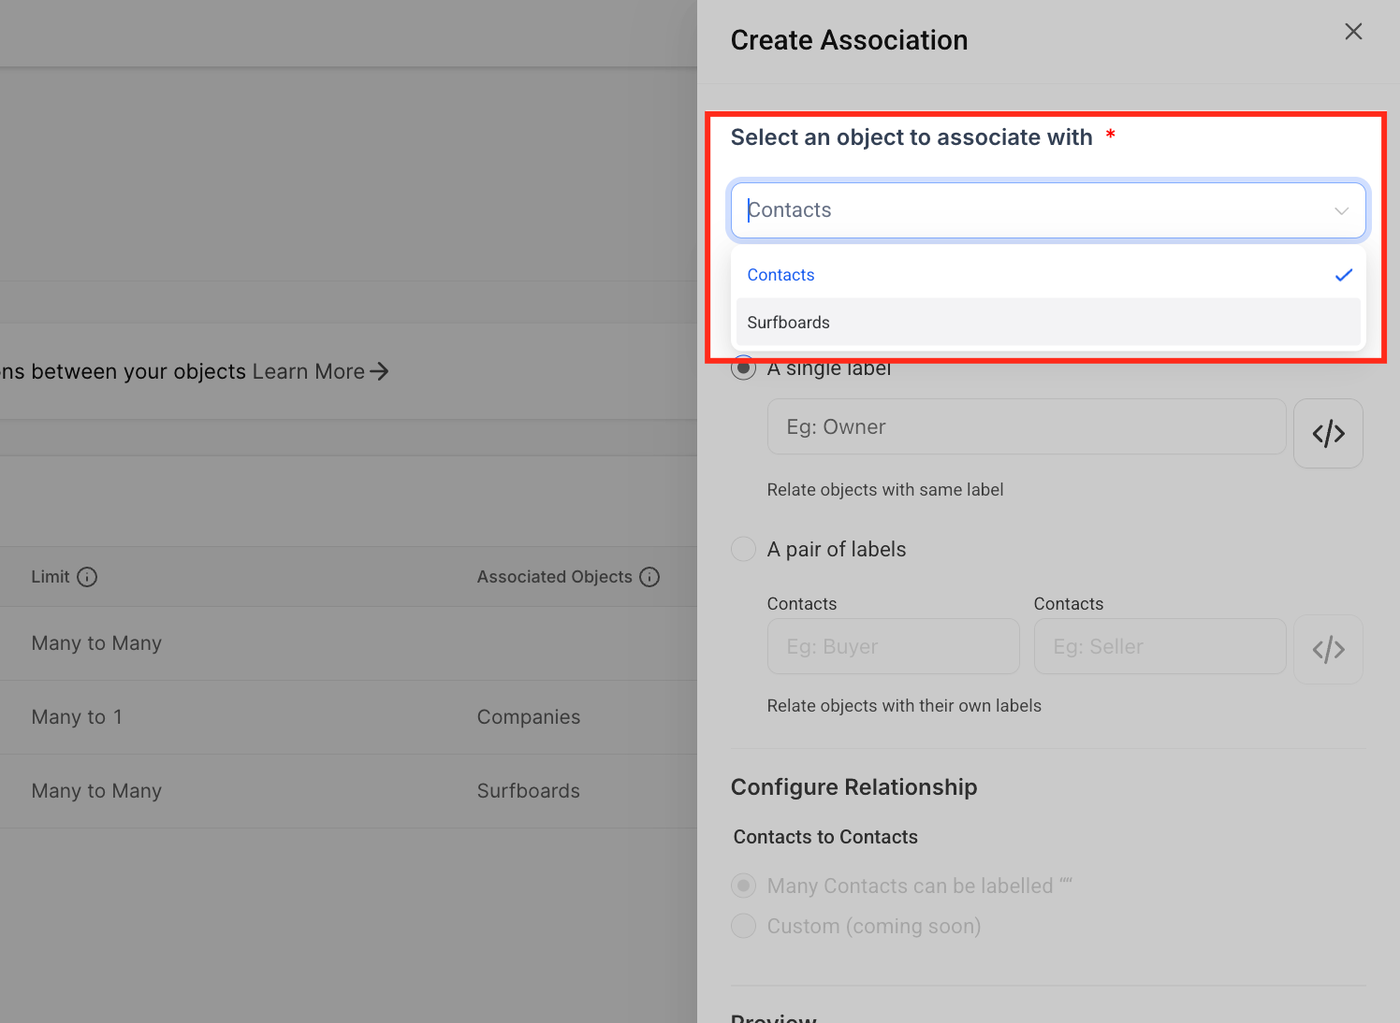The height and width of the screenshot is (1023, 1400).
Task: Click the 'Eg: Buyer' label field
Action: click(893, 646)
